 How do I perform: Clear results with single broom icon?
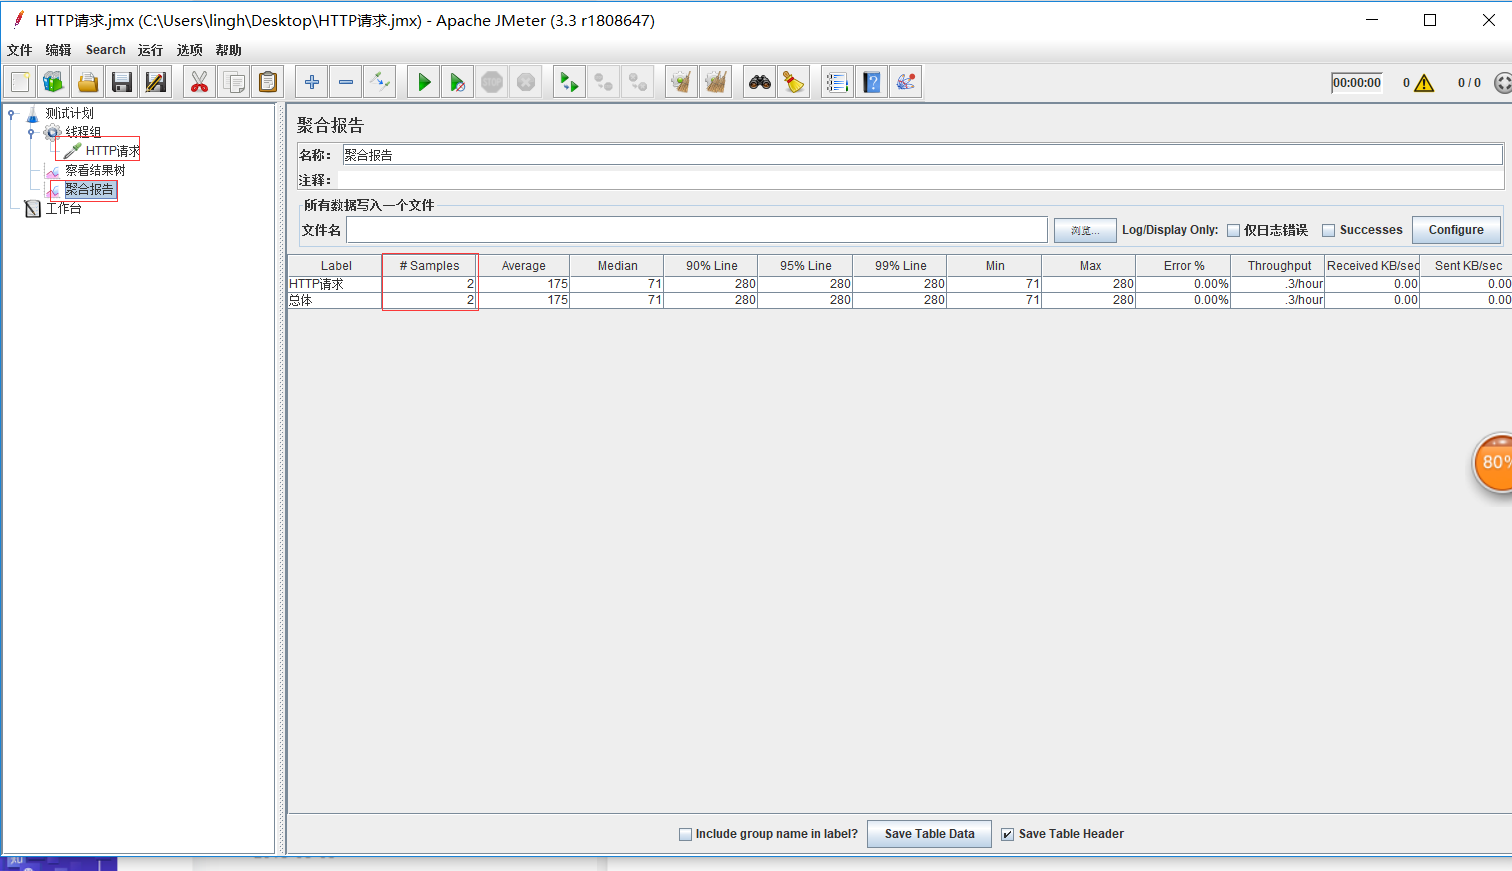pos(682,82)
